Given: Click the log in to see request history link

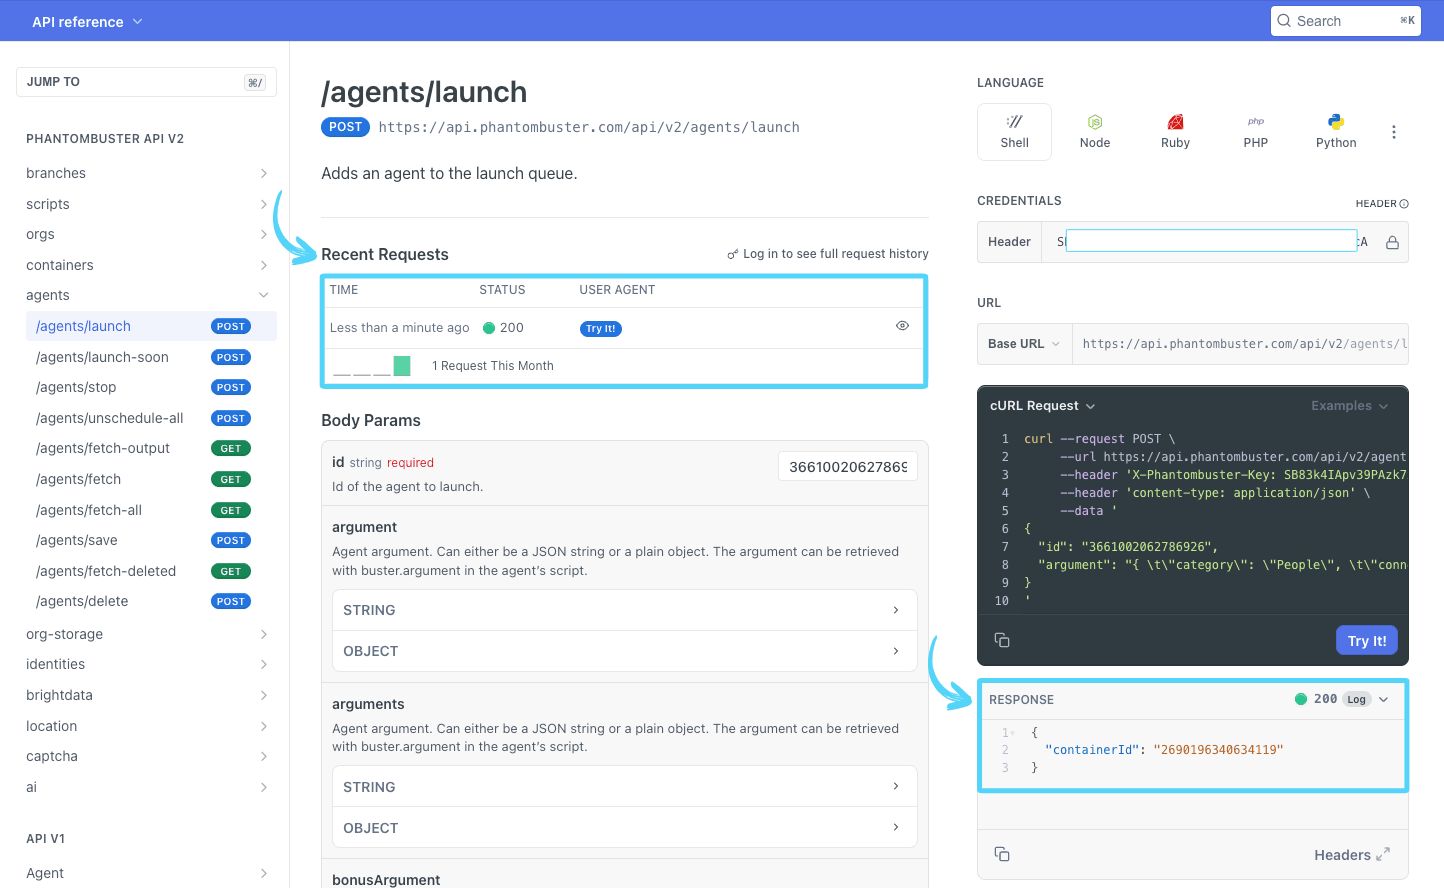Looking at the screenshot, I should point(835,253).
